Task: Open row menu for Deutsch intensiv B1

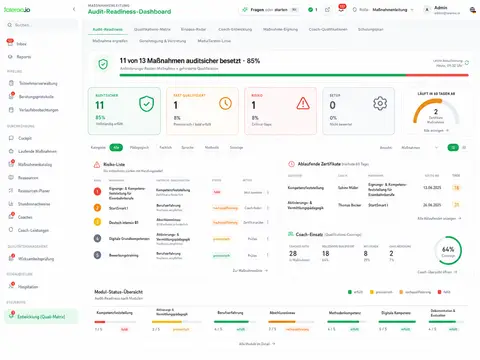Action: coord(268,222)
